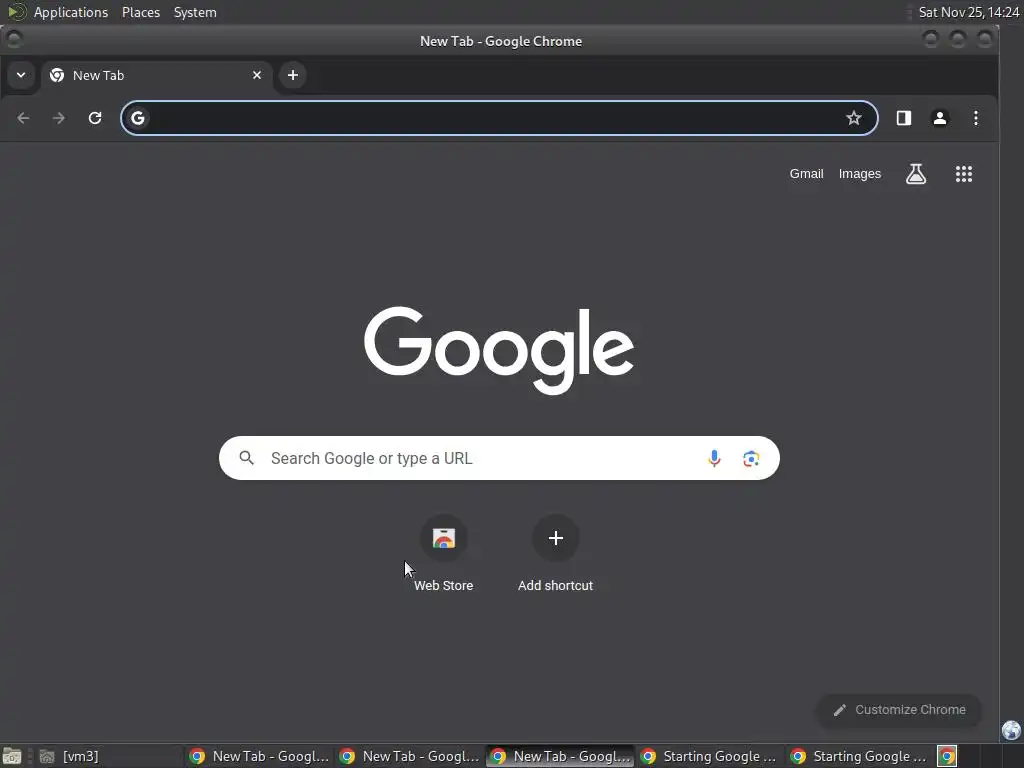The image size is (1024, 768).
Task: Close the New Tab tab
Action: click(257, 75)
